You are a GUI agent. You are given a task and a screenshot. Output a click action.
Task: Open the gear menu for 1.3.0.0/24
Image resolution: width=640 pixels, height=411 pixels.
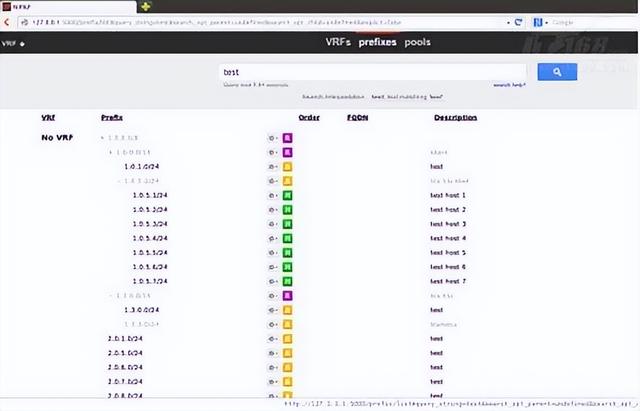[x=273, y=310]
